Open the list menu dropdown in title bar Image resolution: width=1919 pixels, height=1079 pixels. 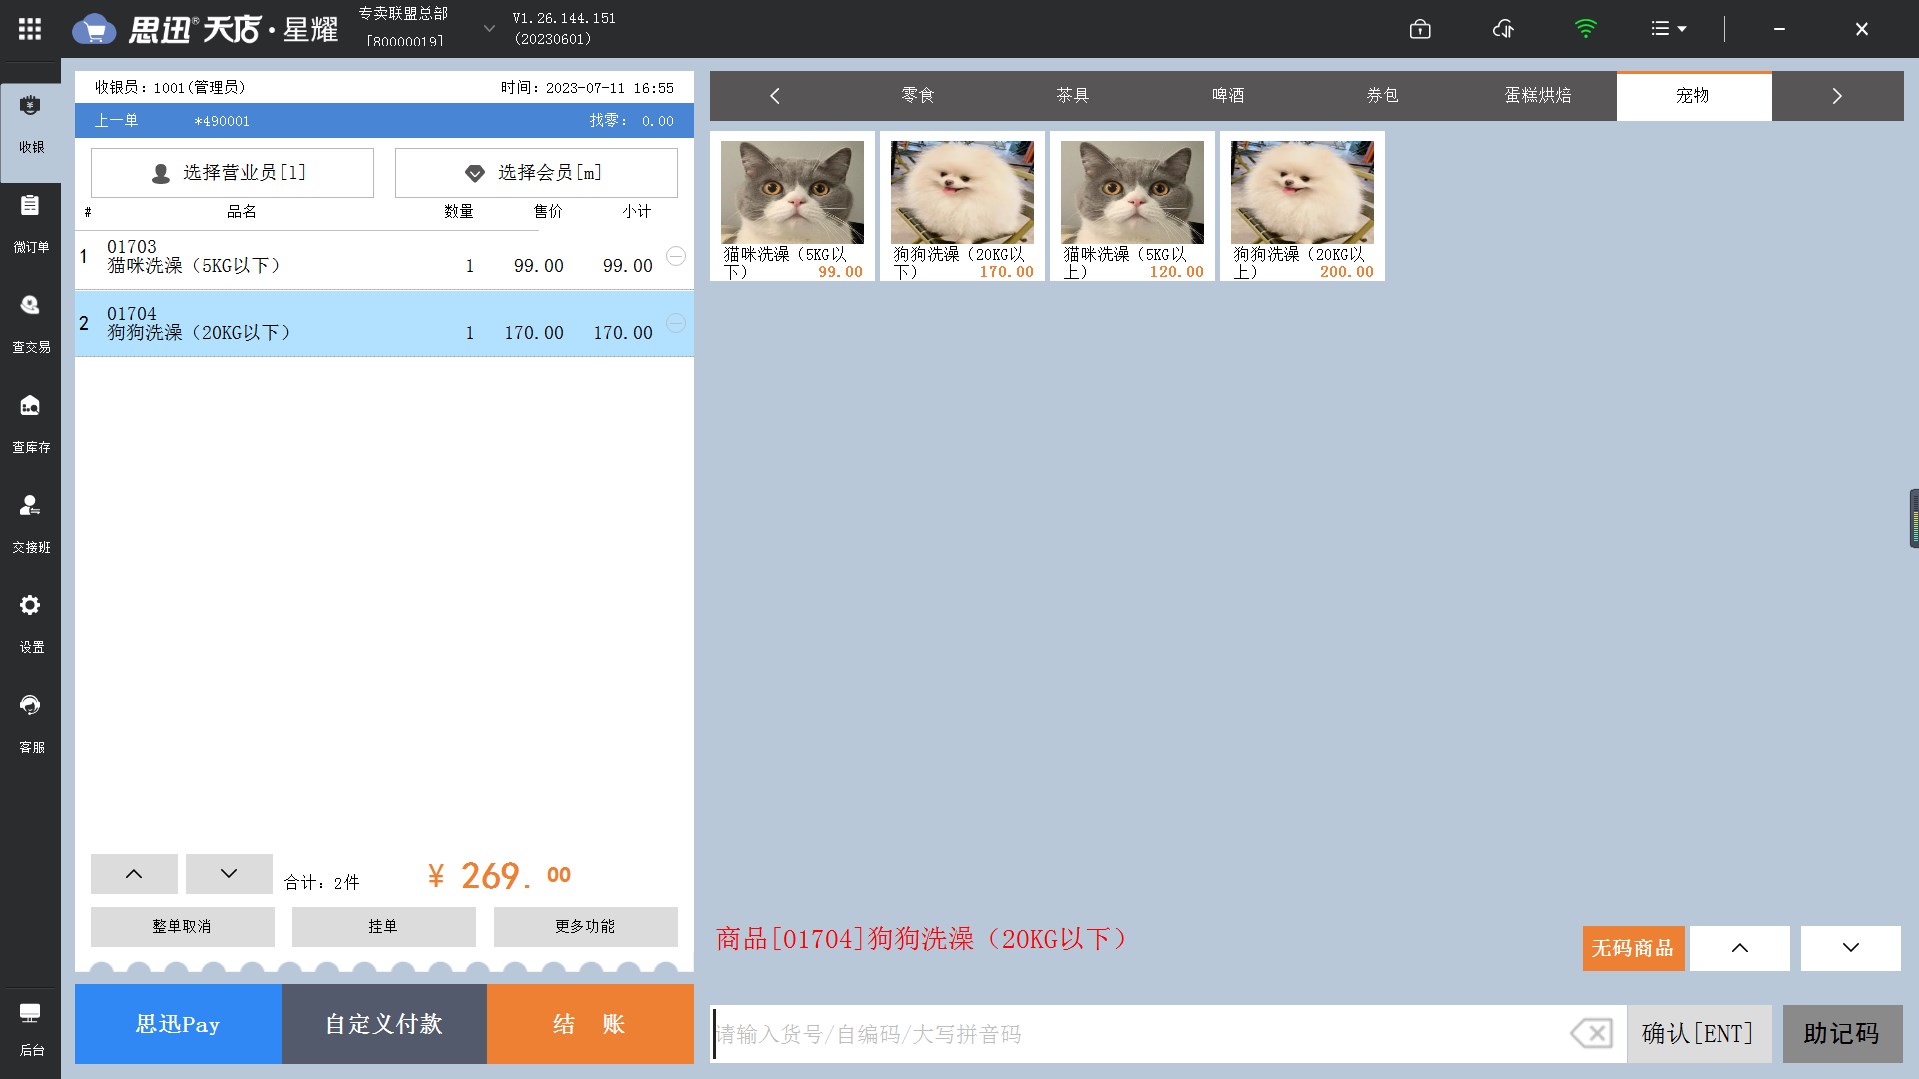[x=1668, y=29]
